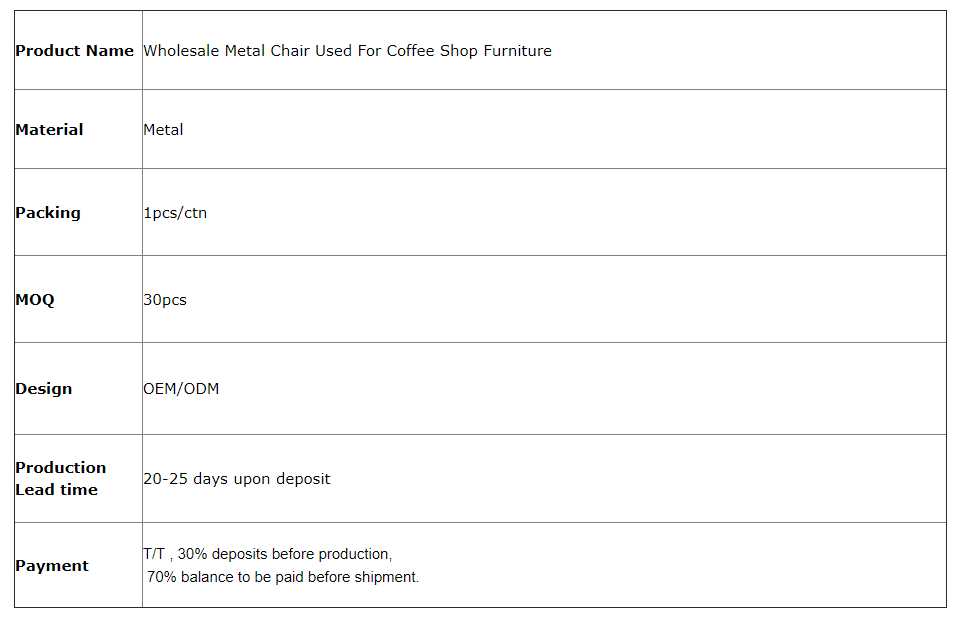
Task: Click the Material row label
Action: [49, 130]
